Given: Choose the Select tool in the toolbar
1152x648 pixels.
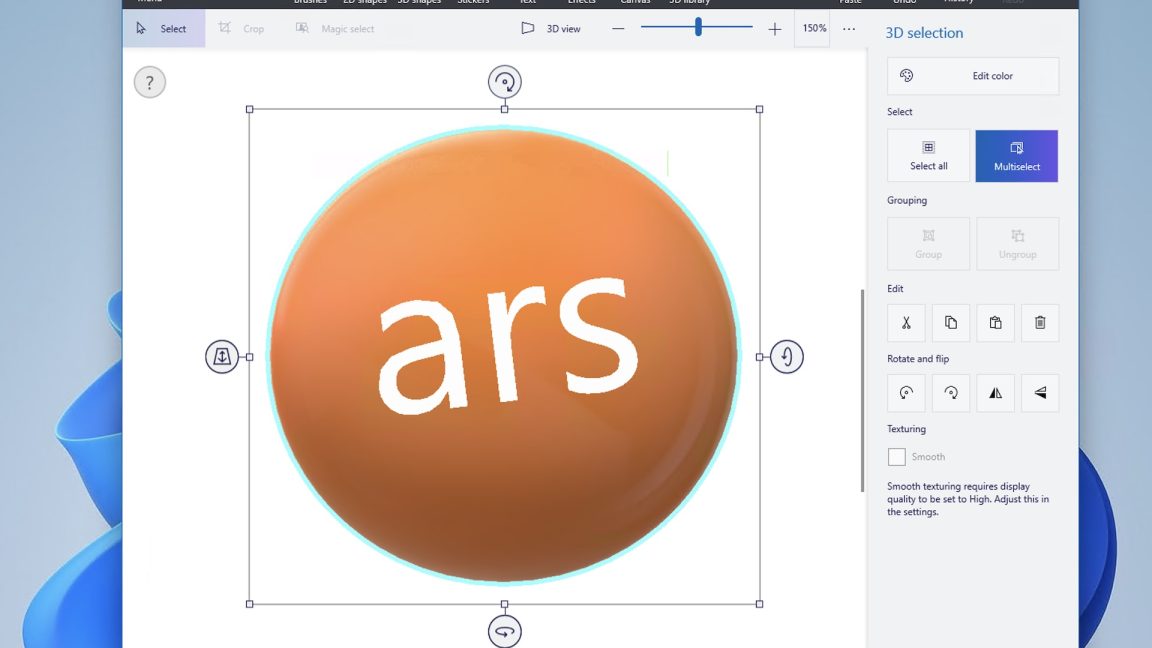Looking at the screenshot, I should [163, 29].
